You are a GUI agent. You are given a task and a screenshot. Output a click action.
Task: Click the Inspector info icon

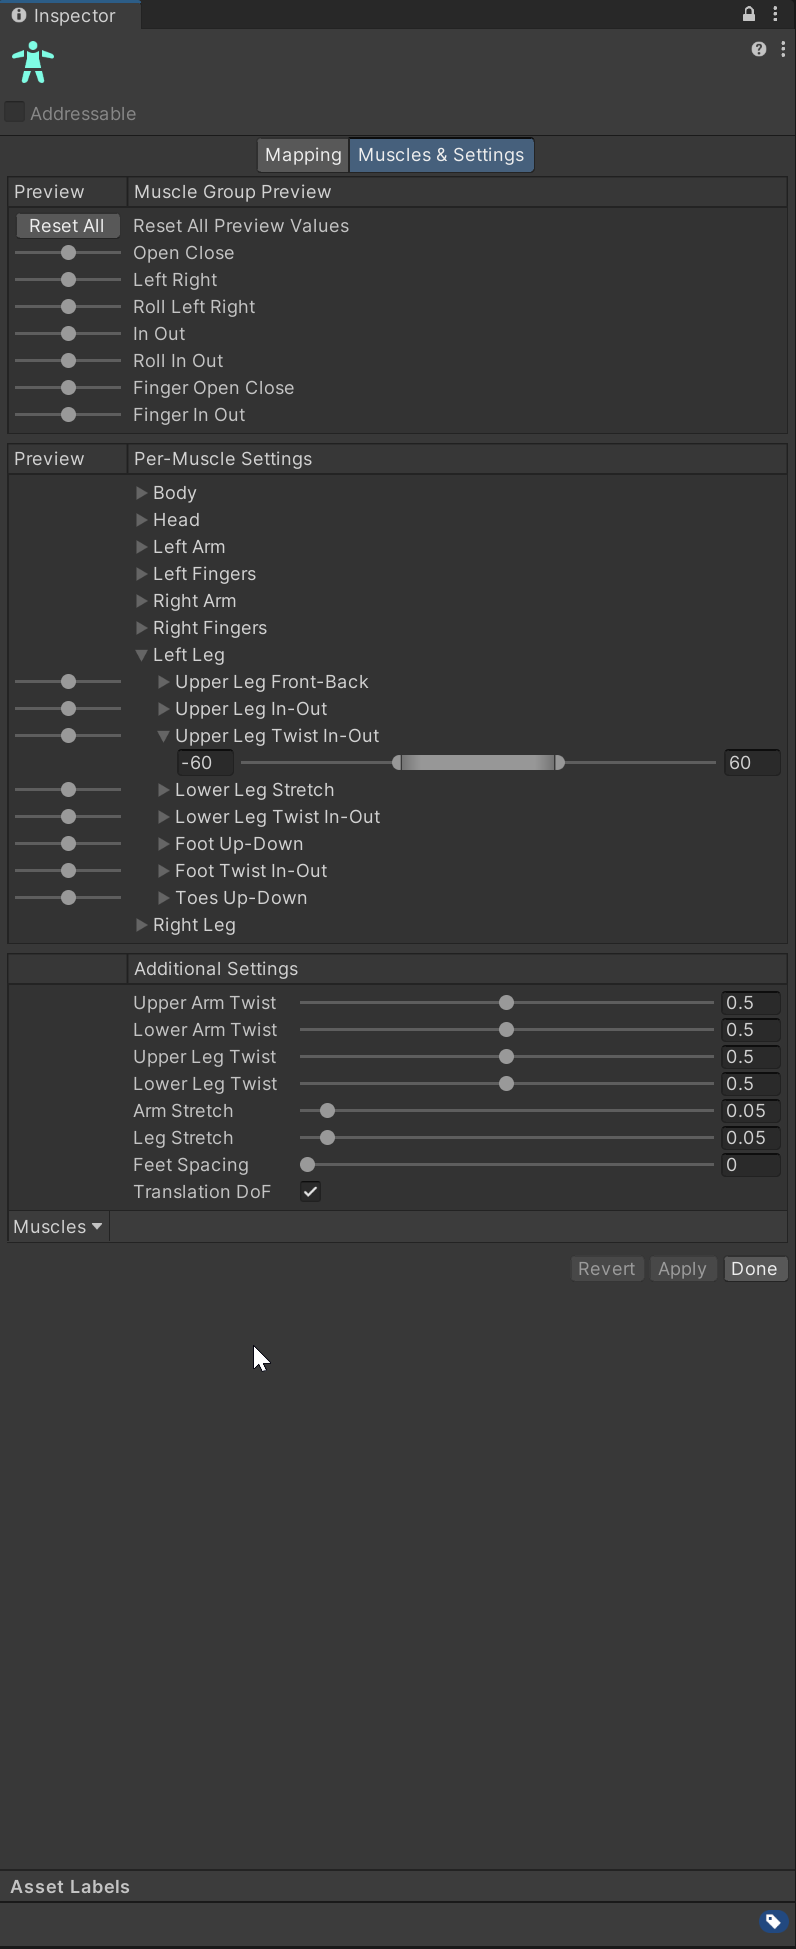[x=19, y=15]
